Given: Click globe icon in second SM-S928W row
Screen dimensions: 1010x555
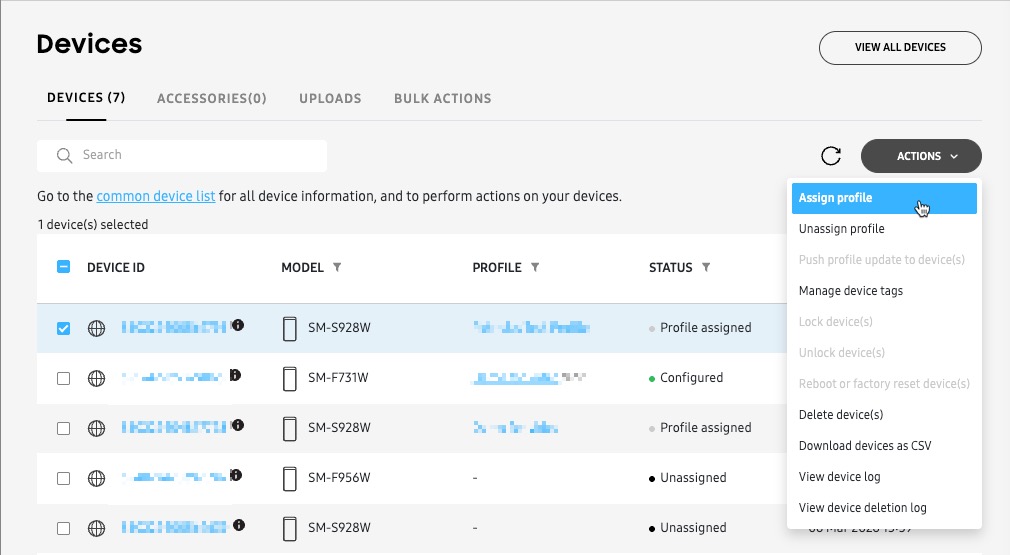Looking at the screenshot, I should [x=96, y=428].
